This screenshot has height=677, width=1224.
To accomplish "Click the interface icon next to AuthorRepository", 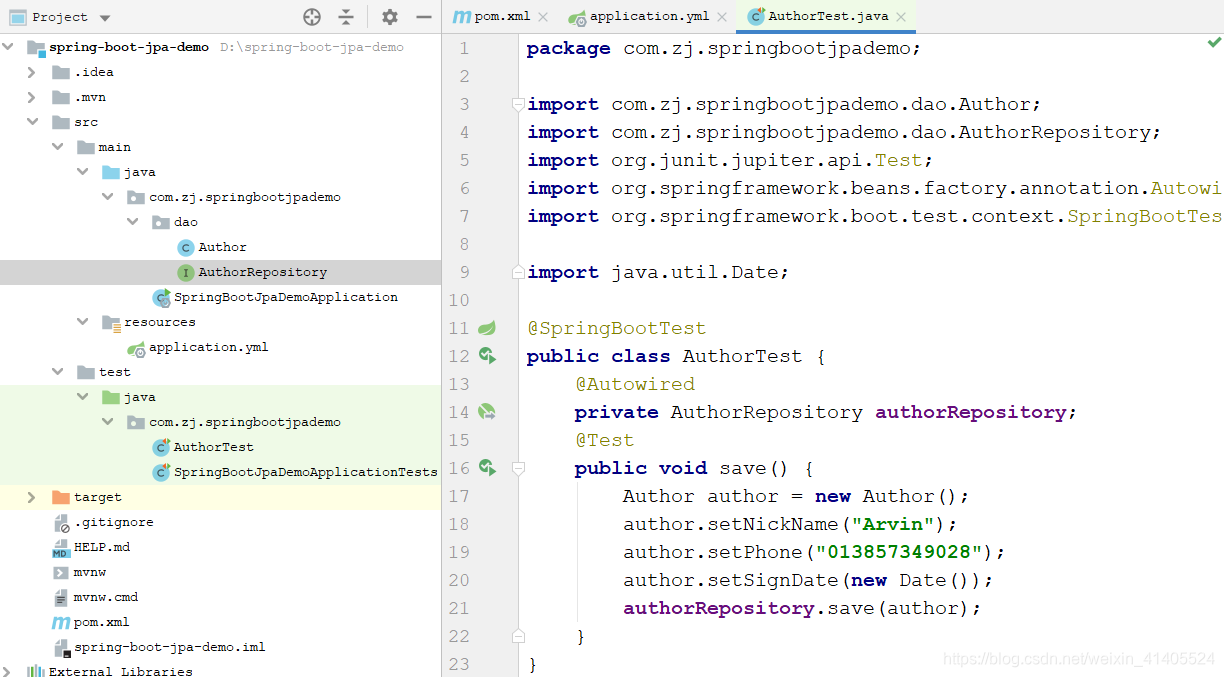I will tap(185, 272).
